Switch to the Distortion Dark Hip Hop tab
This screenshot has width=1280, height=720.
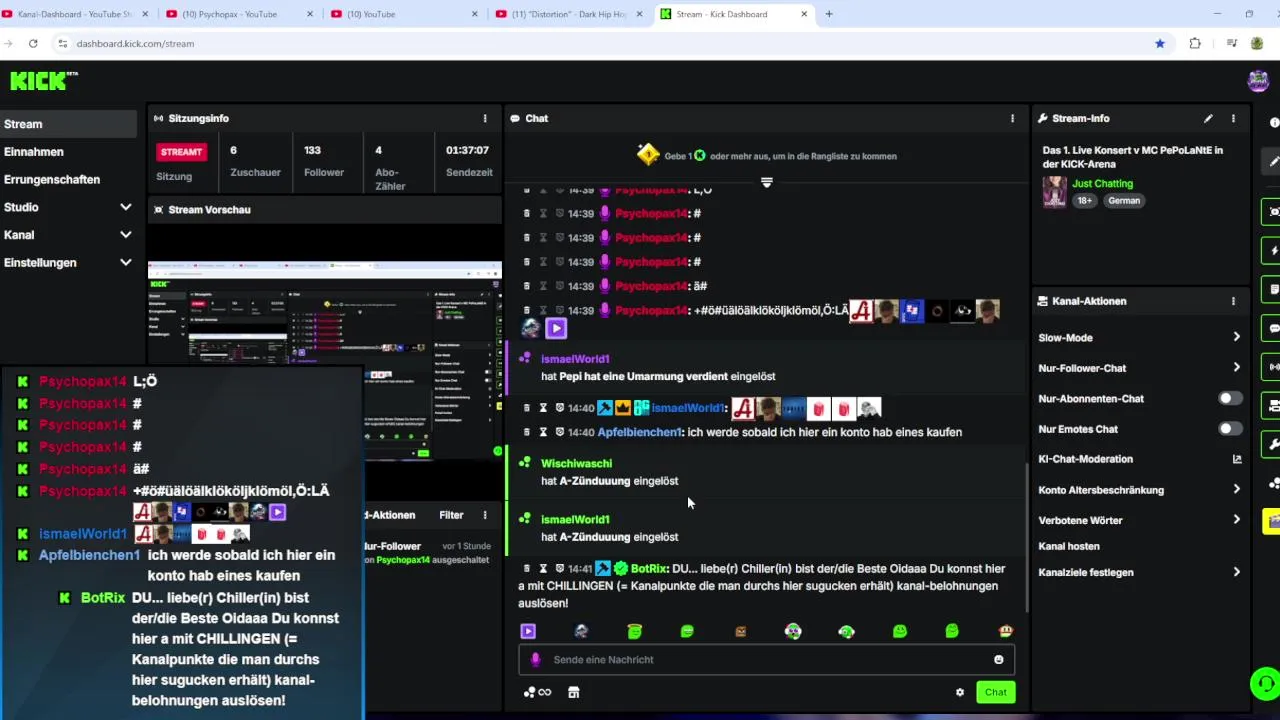click(x=570, y=14)
